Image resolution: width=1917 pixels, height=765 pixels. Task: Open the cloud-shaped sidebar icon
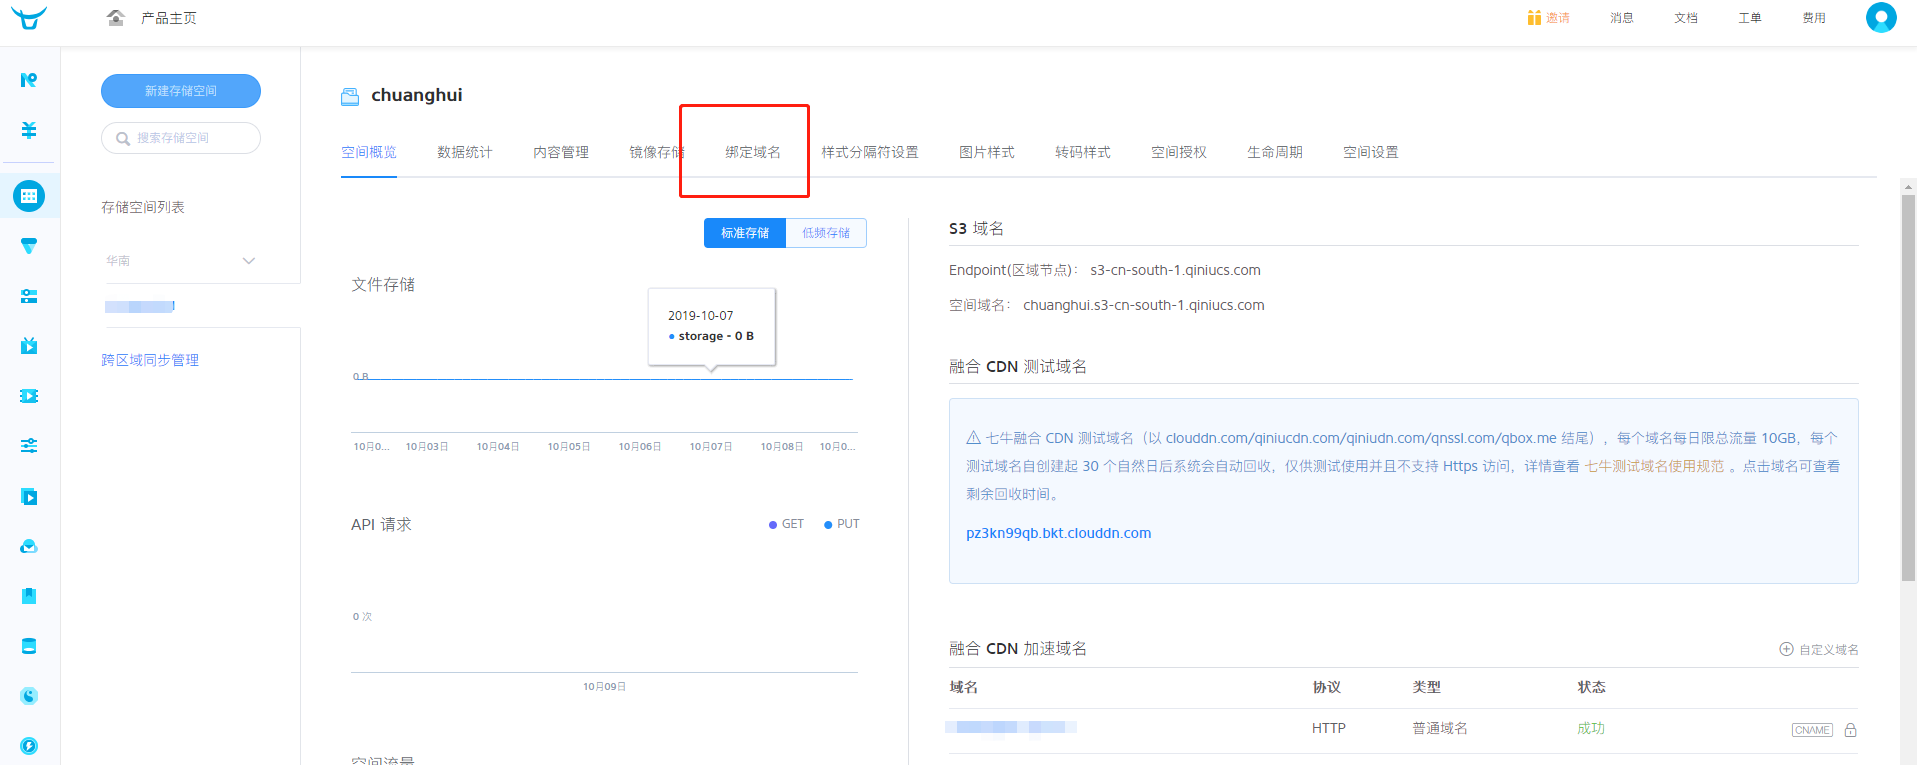click(29, 546)
